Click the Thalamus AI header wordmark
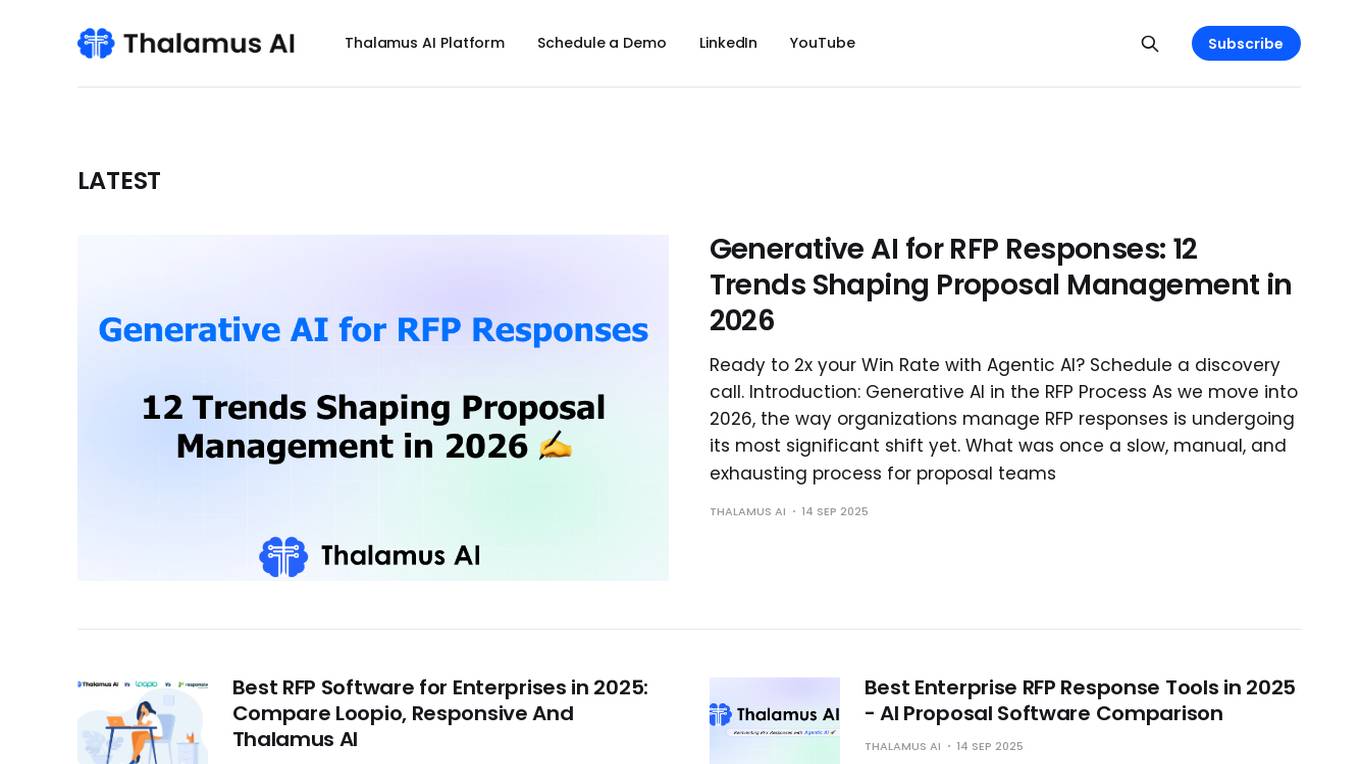This screenshot has height=764, width=1360. coord(209,43)
